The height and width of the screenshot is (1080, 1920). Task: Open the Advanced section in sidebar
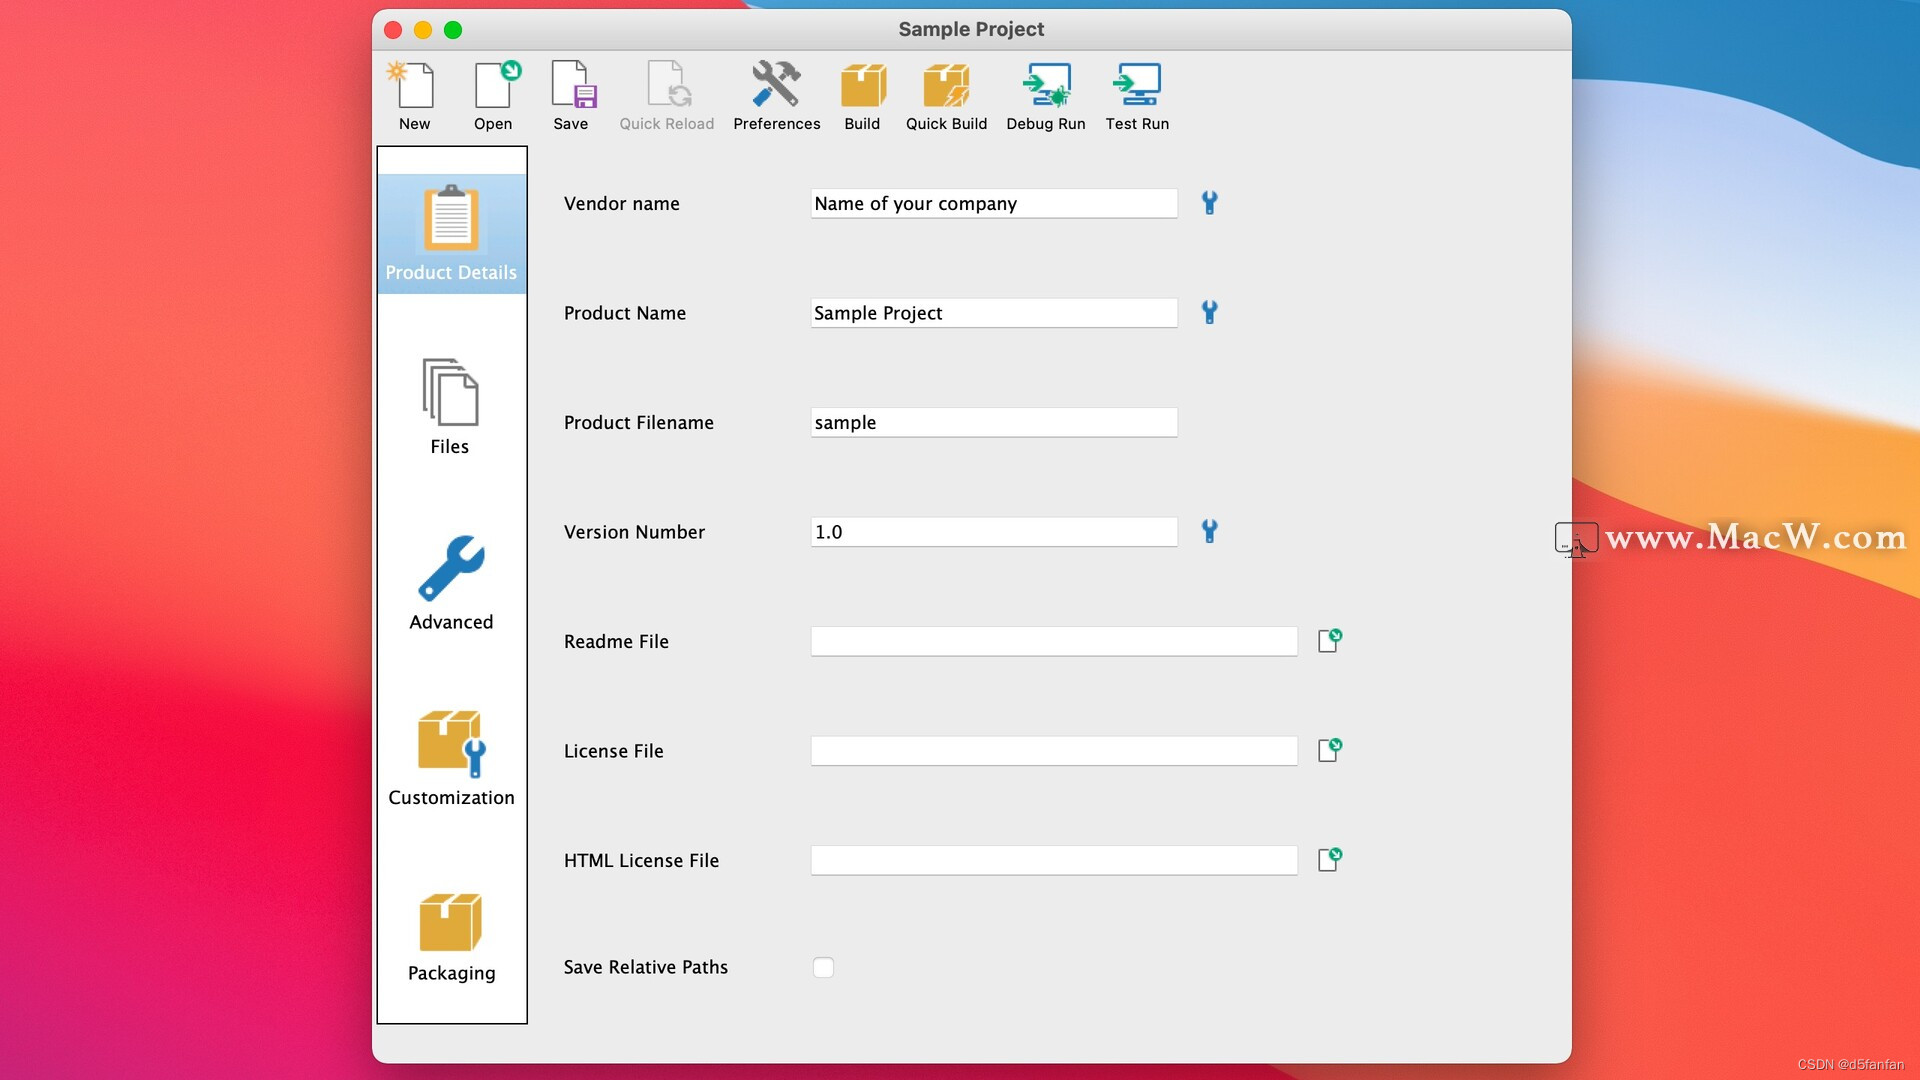[x=451, y=583]
